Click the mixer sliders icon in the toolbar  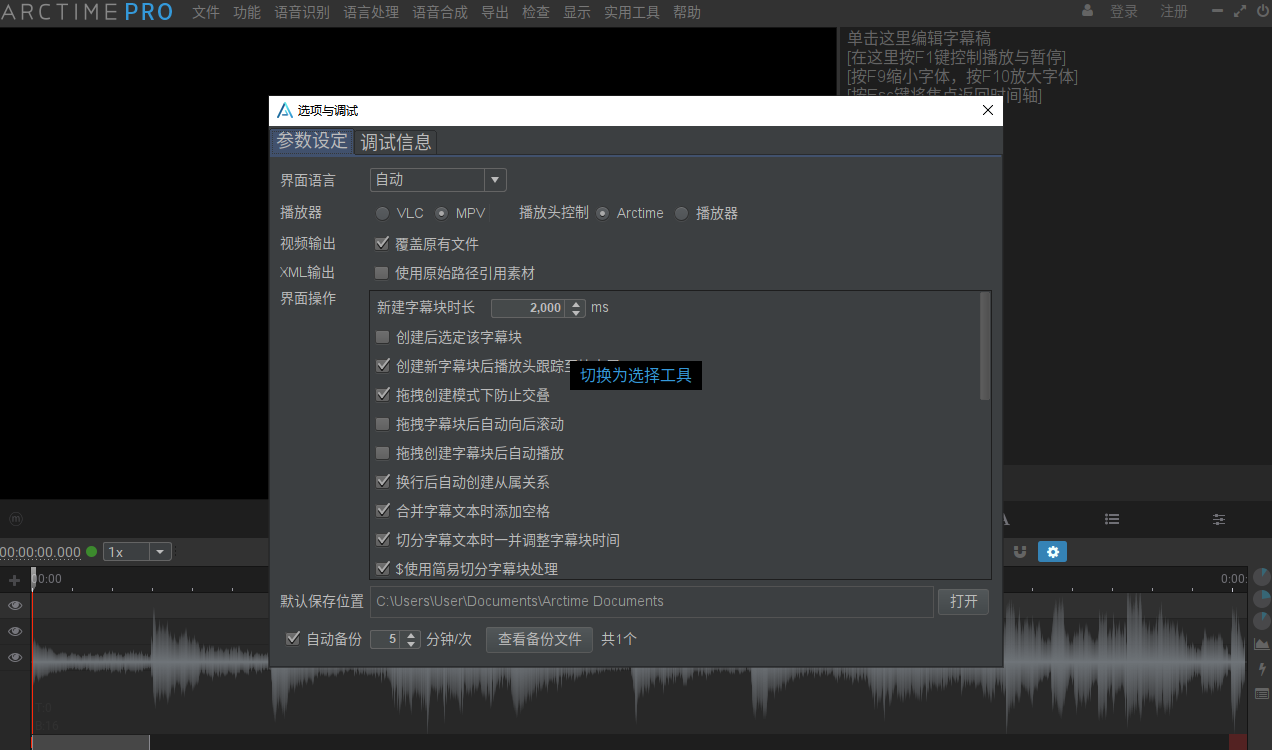coord(1218,519)
